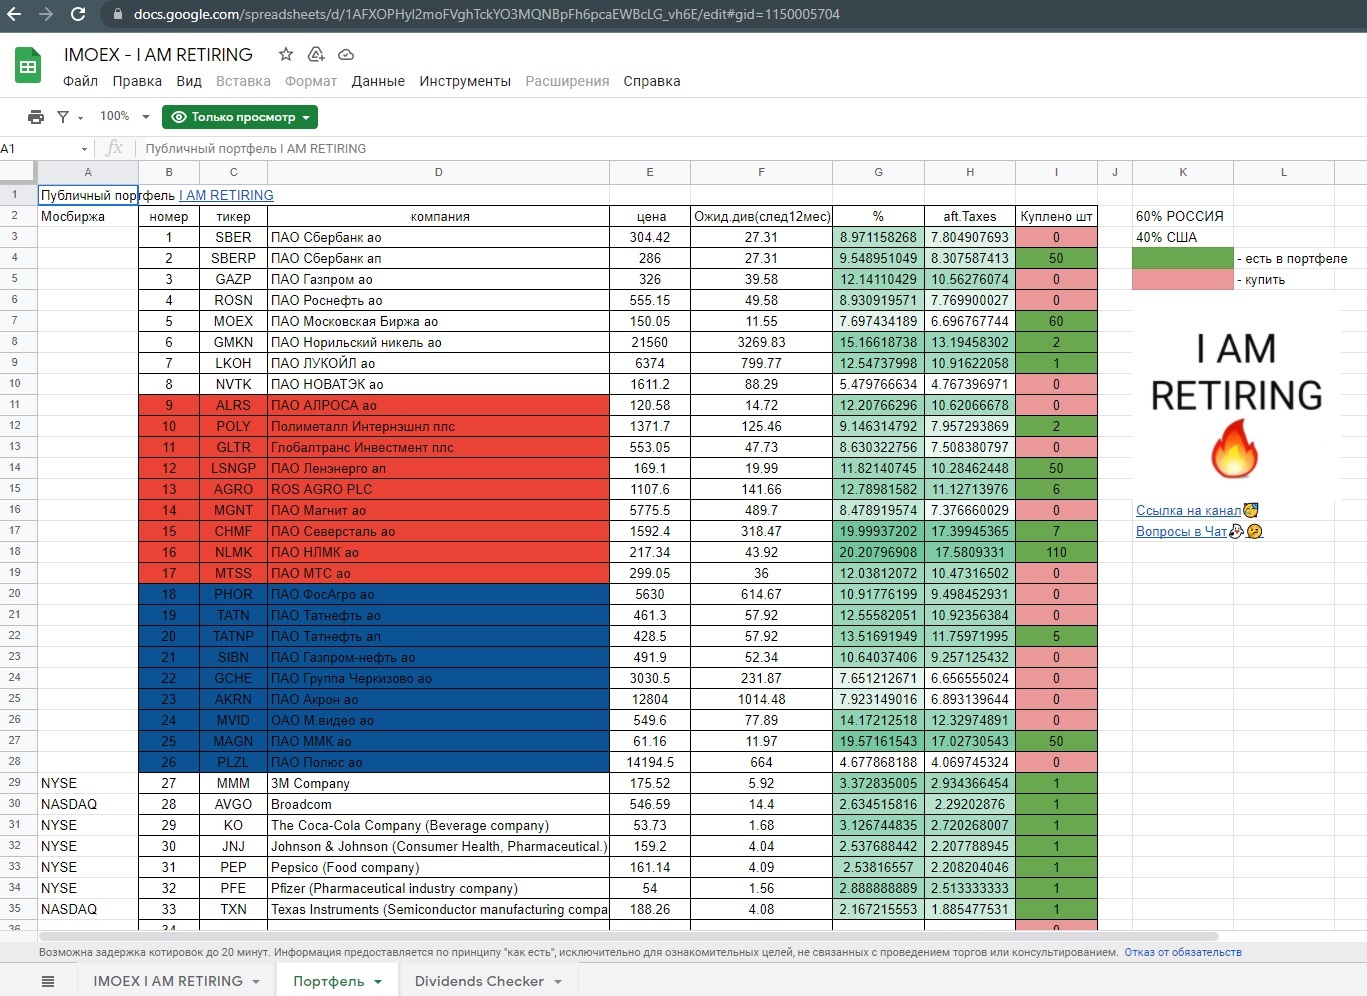
Task: Open the Вид menu
Action: pyautogui.click(x=189, y=81)
